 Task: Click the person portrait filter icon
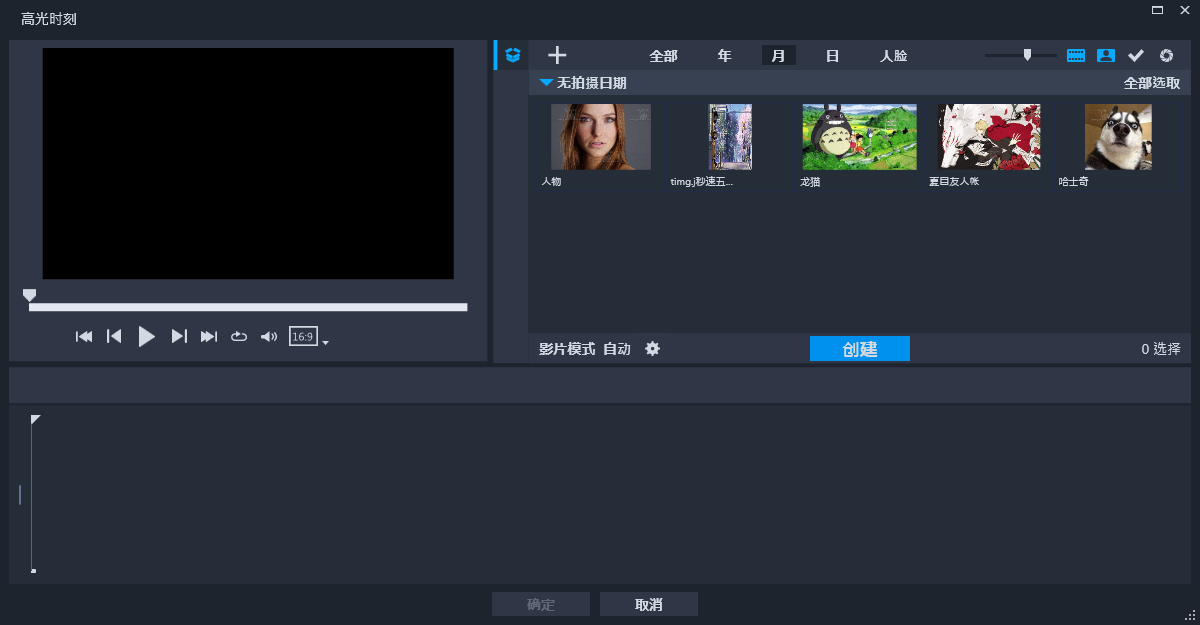tap(1105, 55)
